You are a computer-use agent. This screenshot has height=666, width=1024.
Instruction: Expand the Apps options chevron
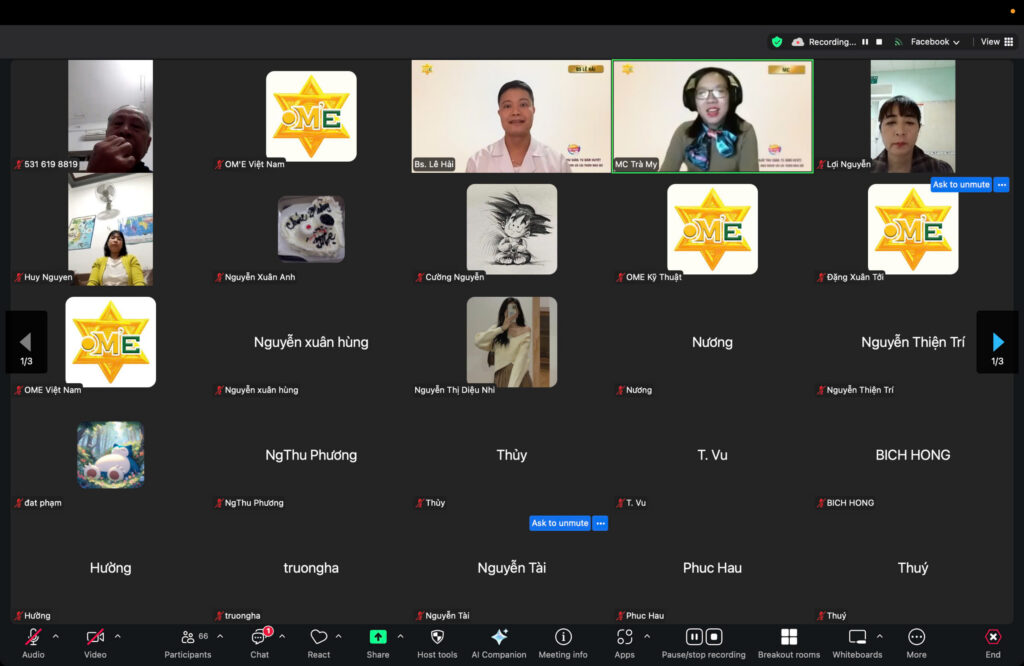click(647, 636)
